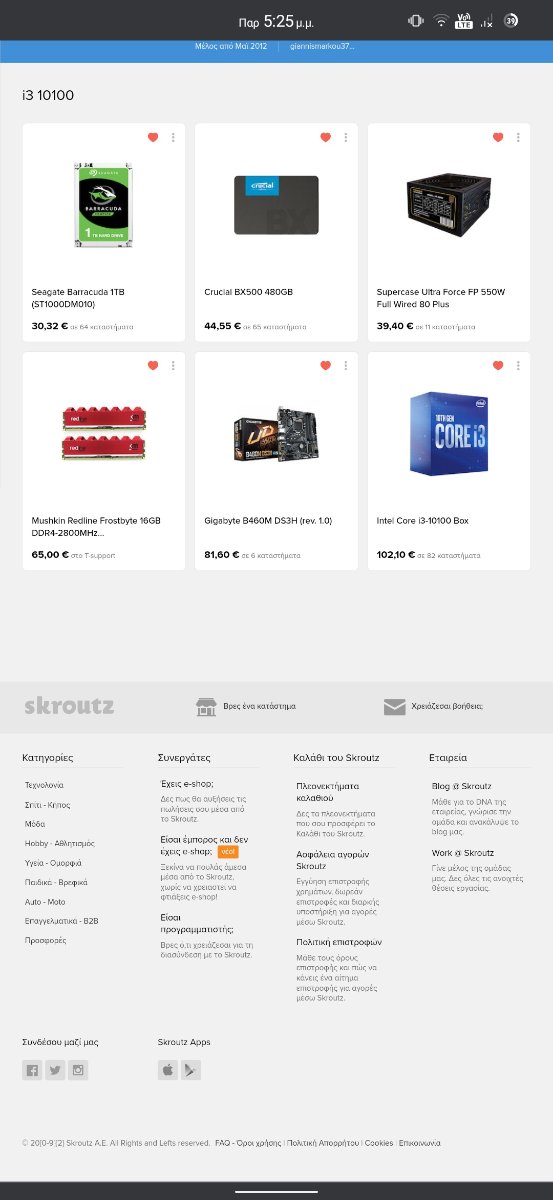Open three-dot menu on Supercase Ultra Force card

(519, 137)
